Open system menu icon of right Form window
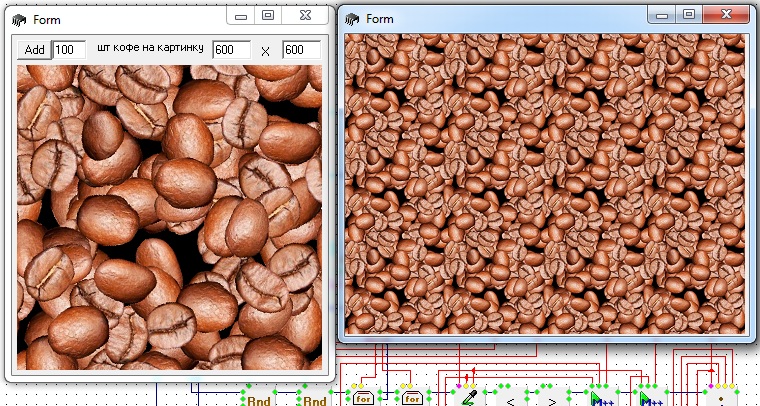This screenshot has width=760, height=406. pos(352,19)
